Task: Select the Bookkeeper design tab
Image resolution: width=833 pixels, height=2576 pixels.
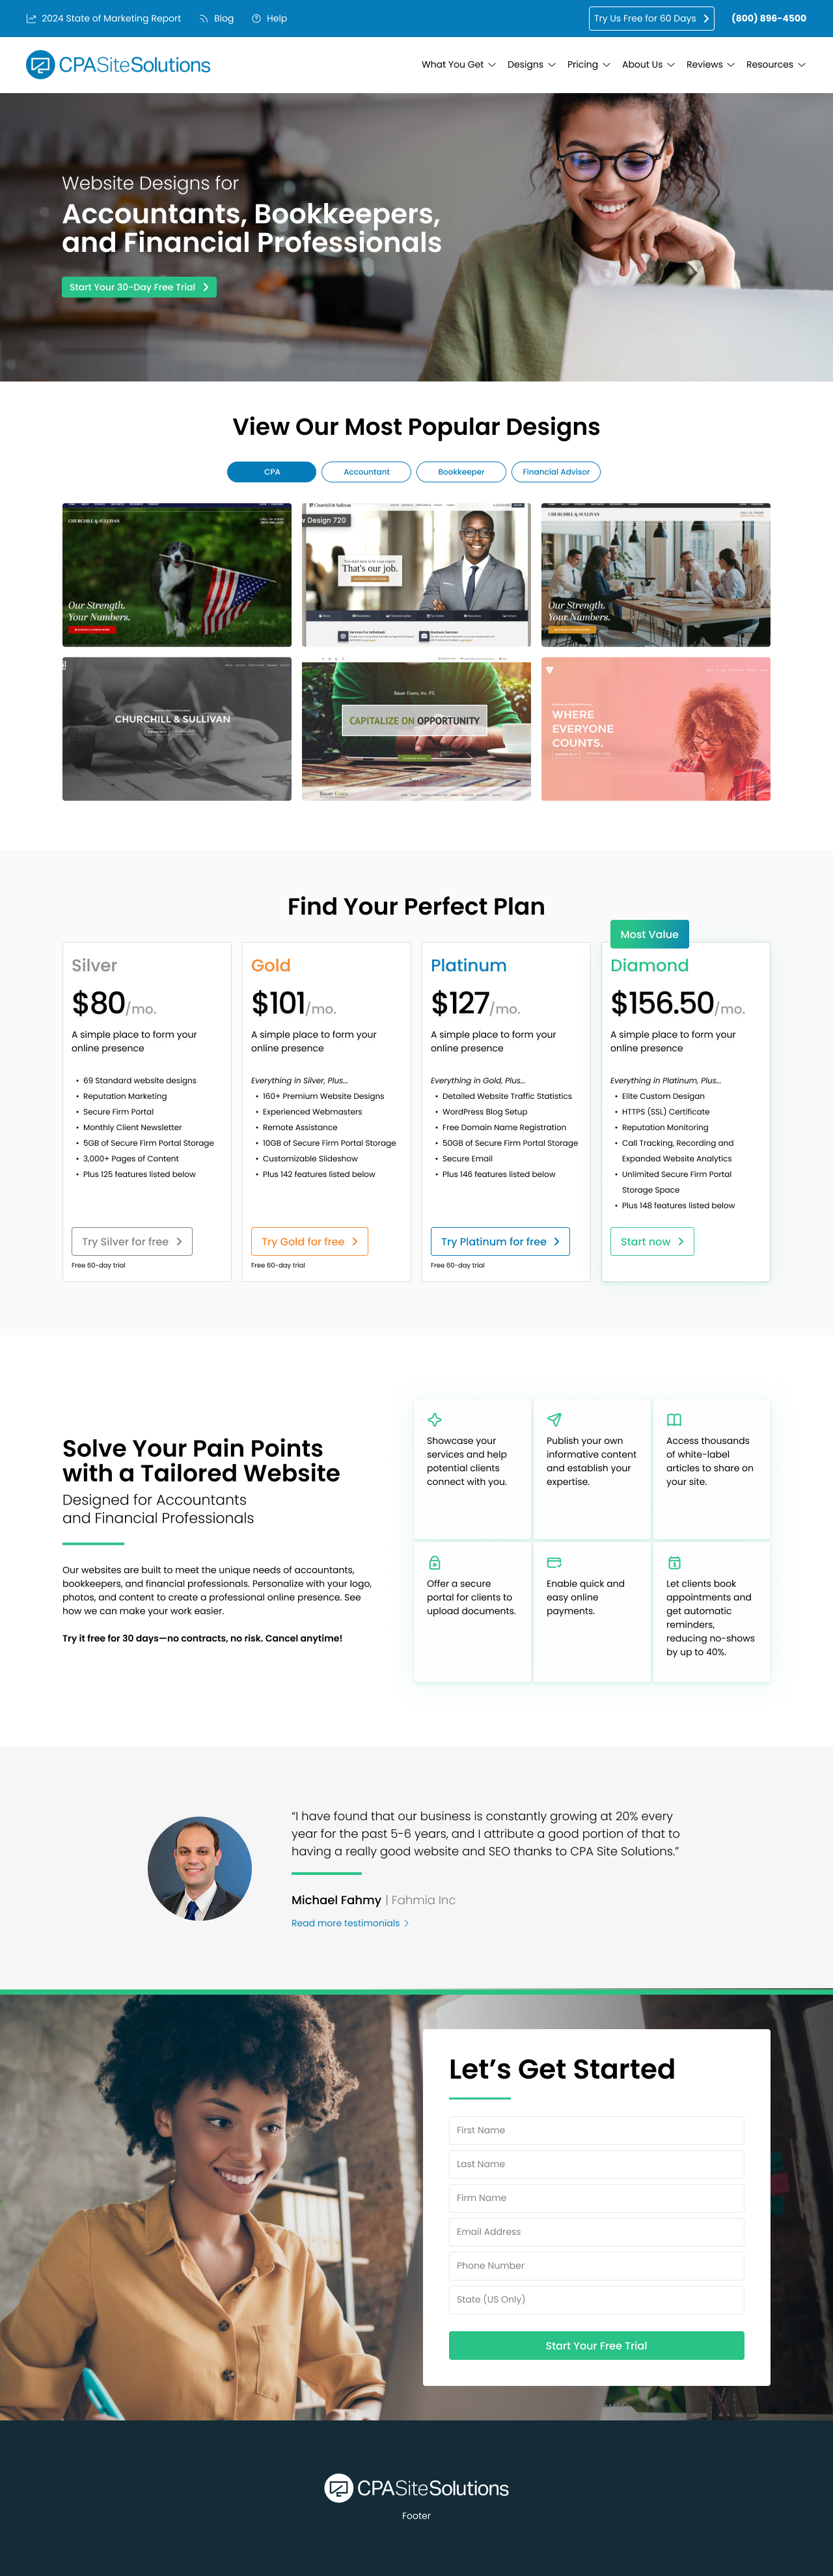Action: pyautogui.click(x=461, y=472)
